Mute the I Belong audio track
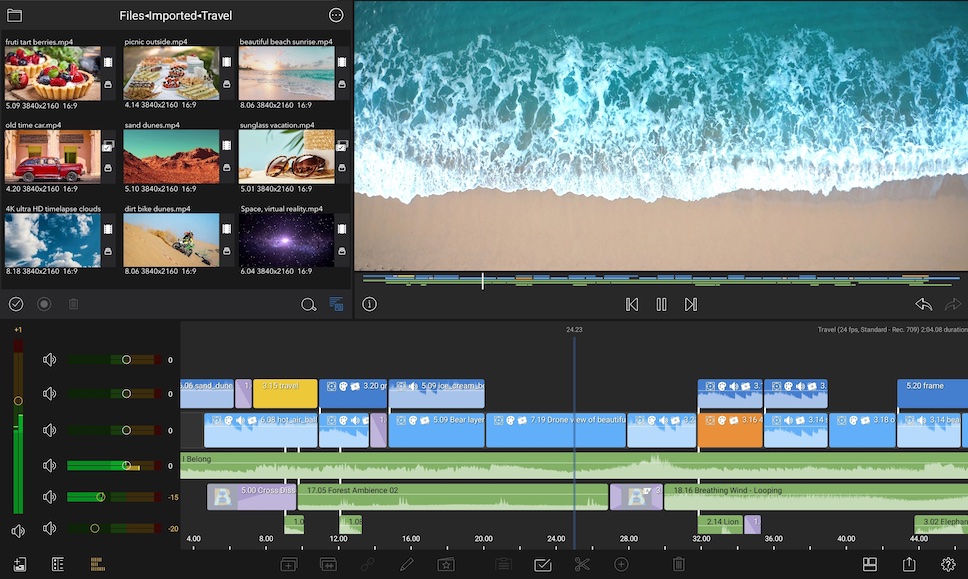 [x=49, y=465]
